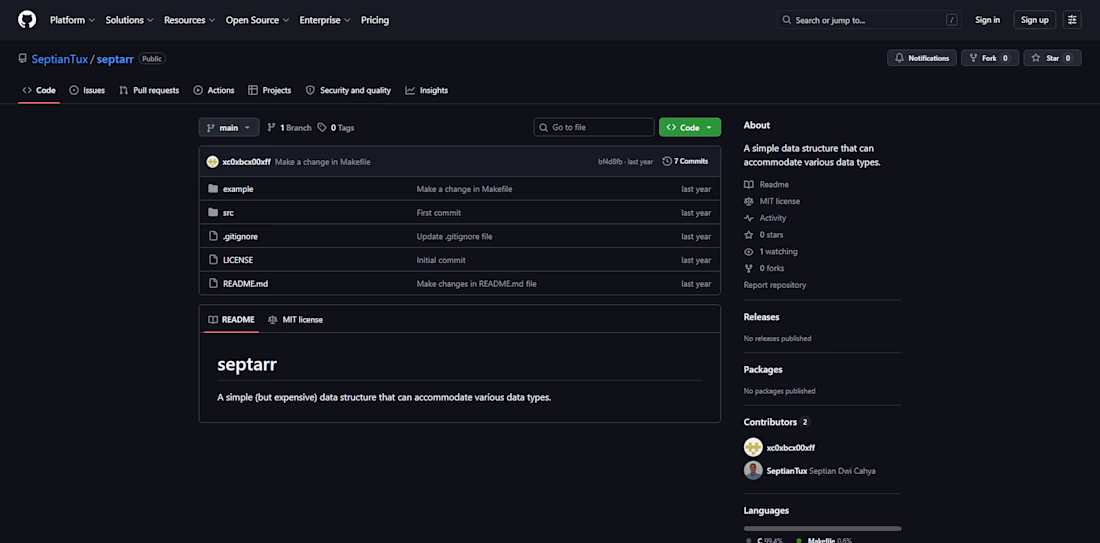Open latest commit message Make a change in Makefile
This screenshot has height=543, width=1100.
323,161
